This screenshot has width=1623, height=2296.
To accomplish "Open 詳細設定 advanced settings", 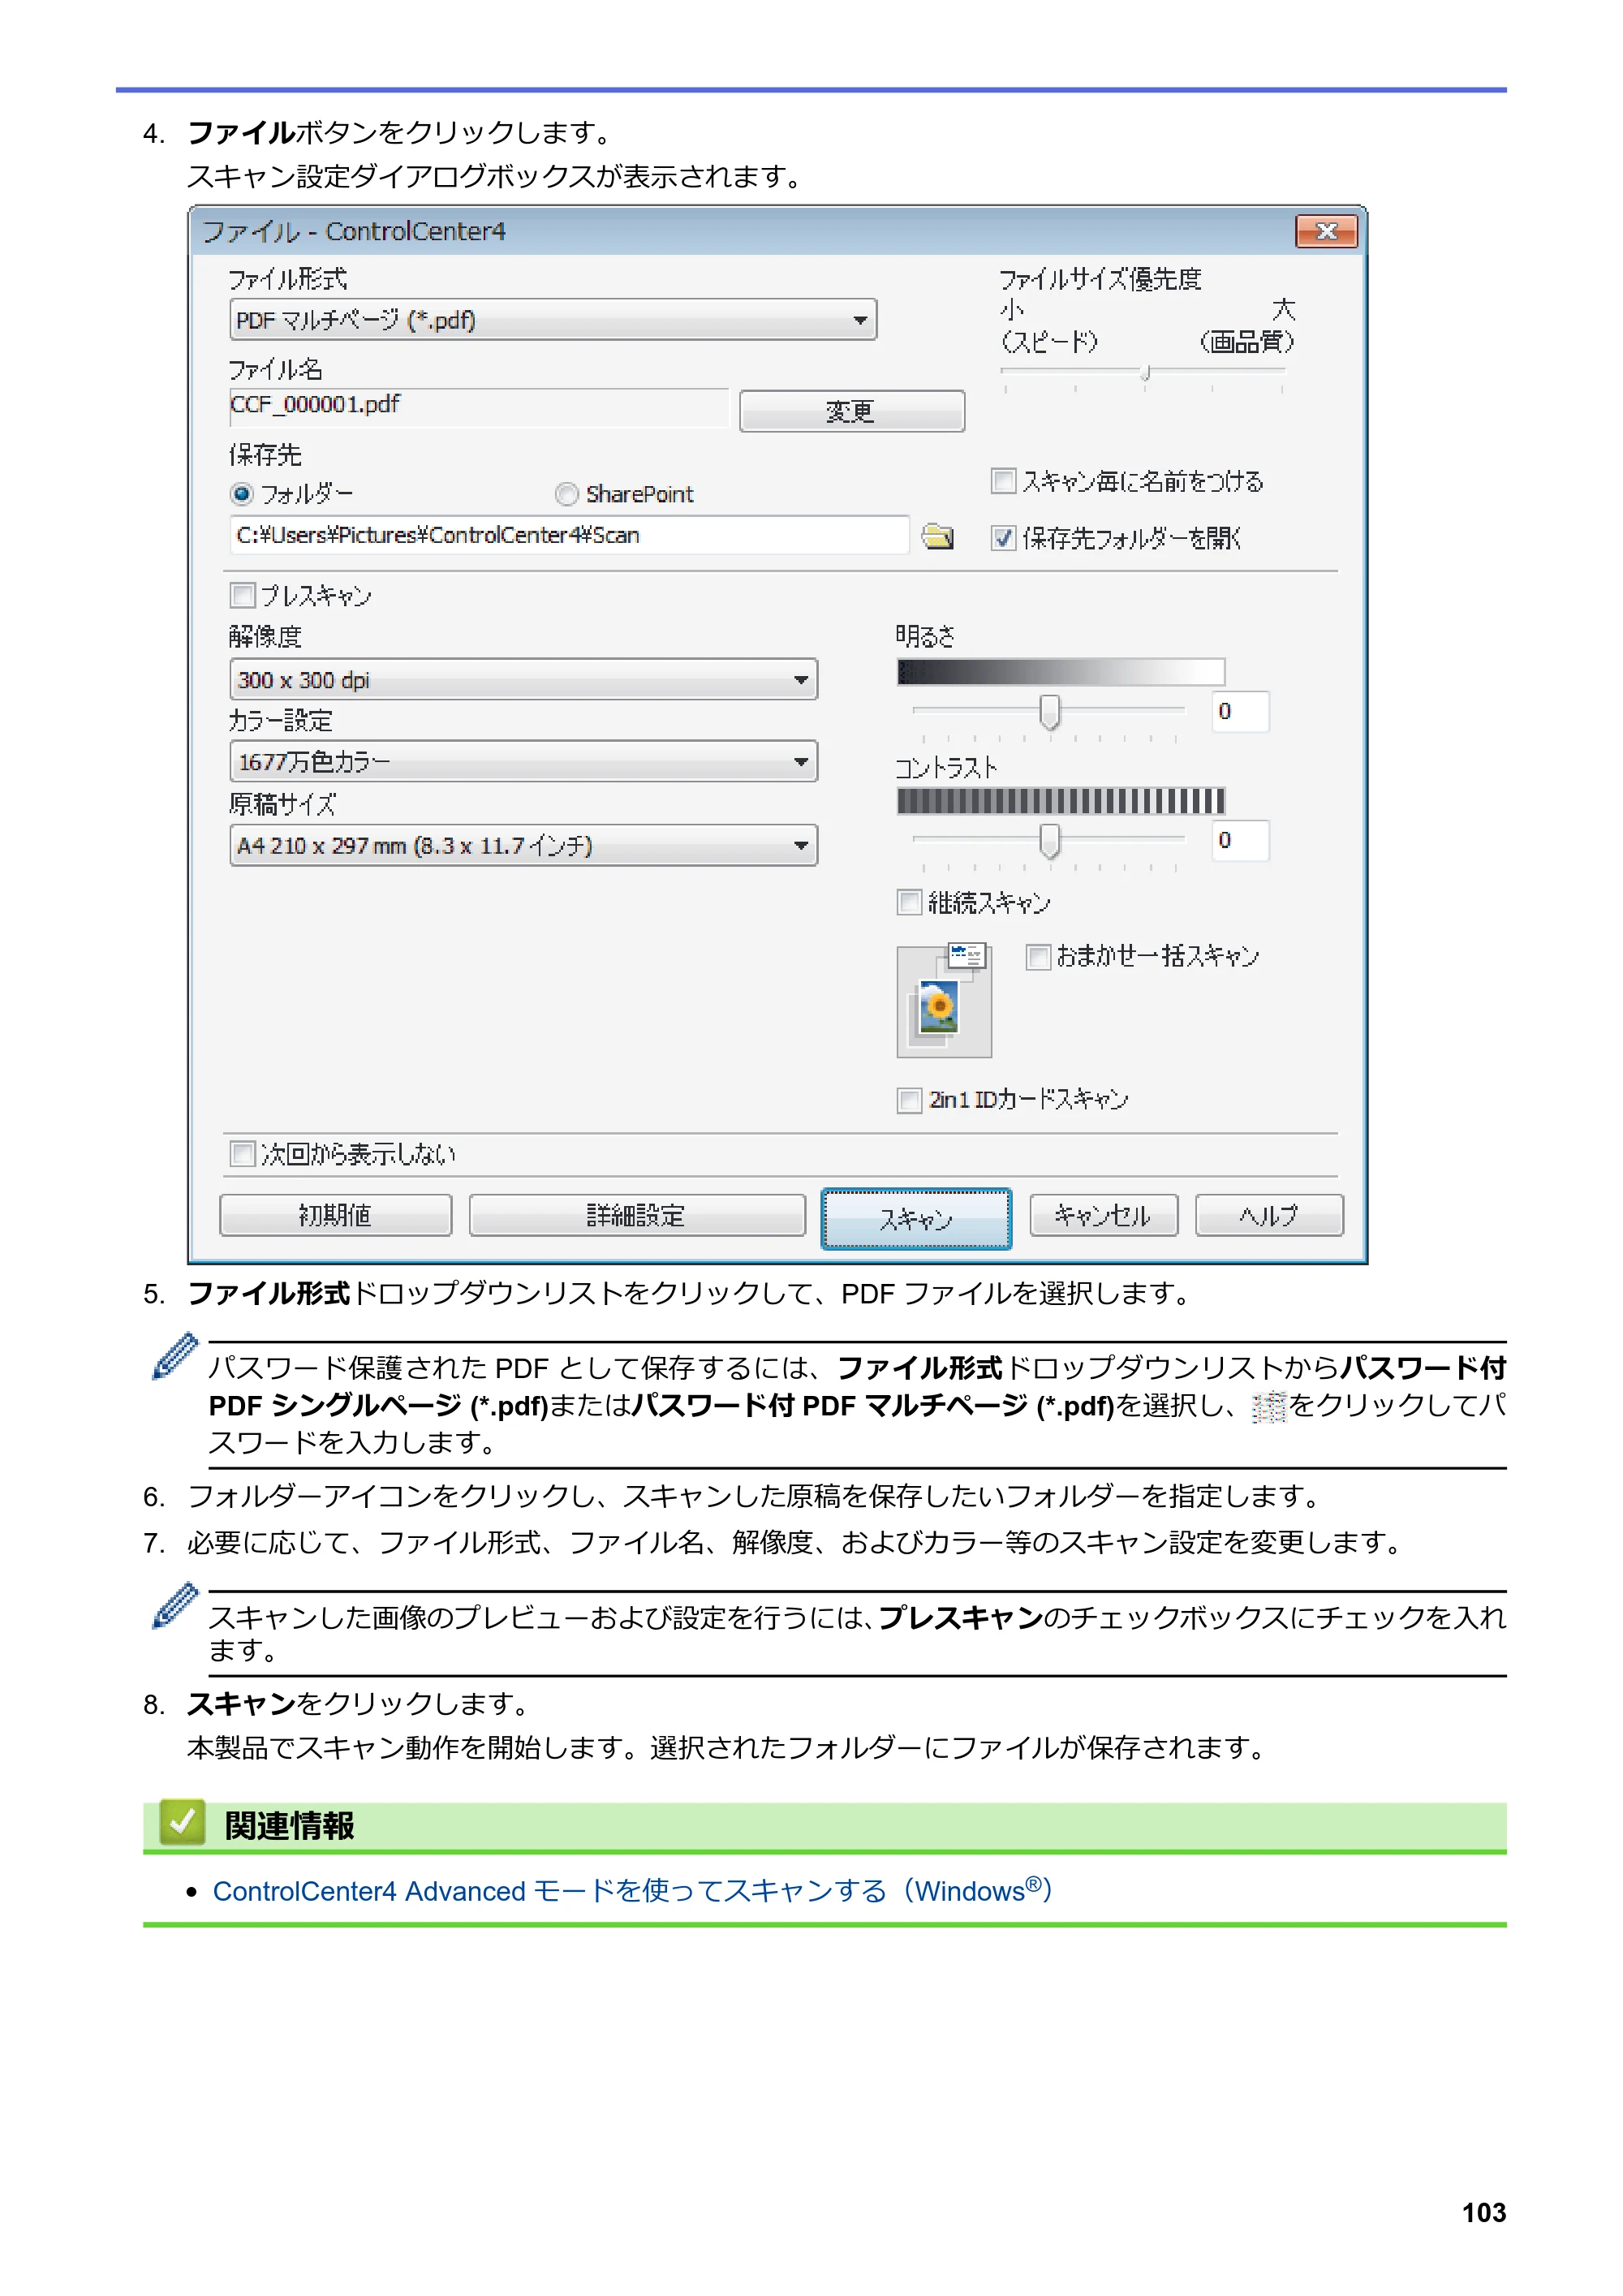I will tap(637, 1216).
